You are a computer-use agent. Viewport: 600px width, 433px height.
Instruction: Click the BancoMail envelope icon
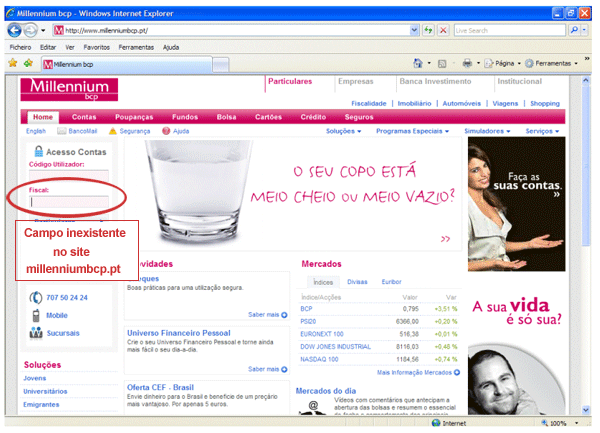[62, 131]
